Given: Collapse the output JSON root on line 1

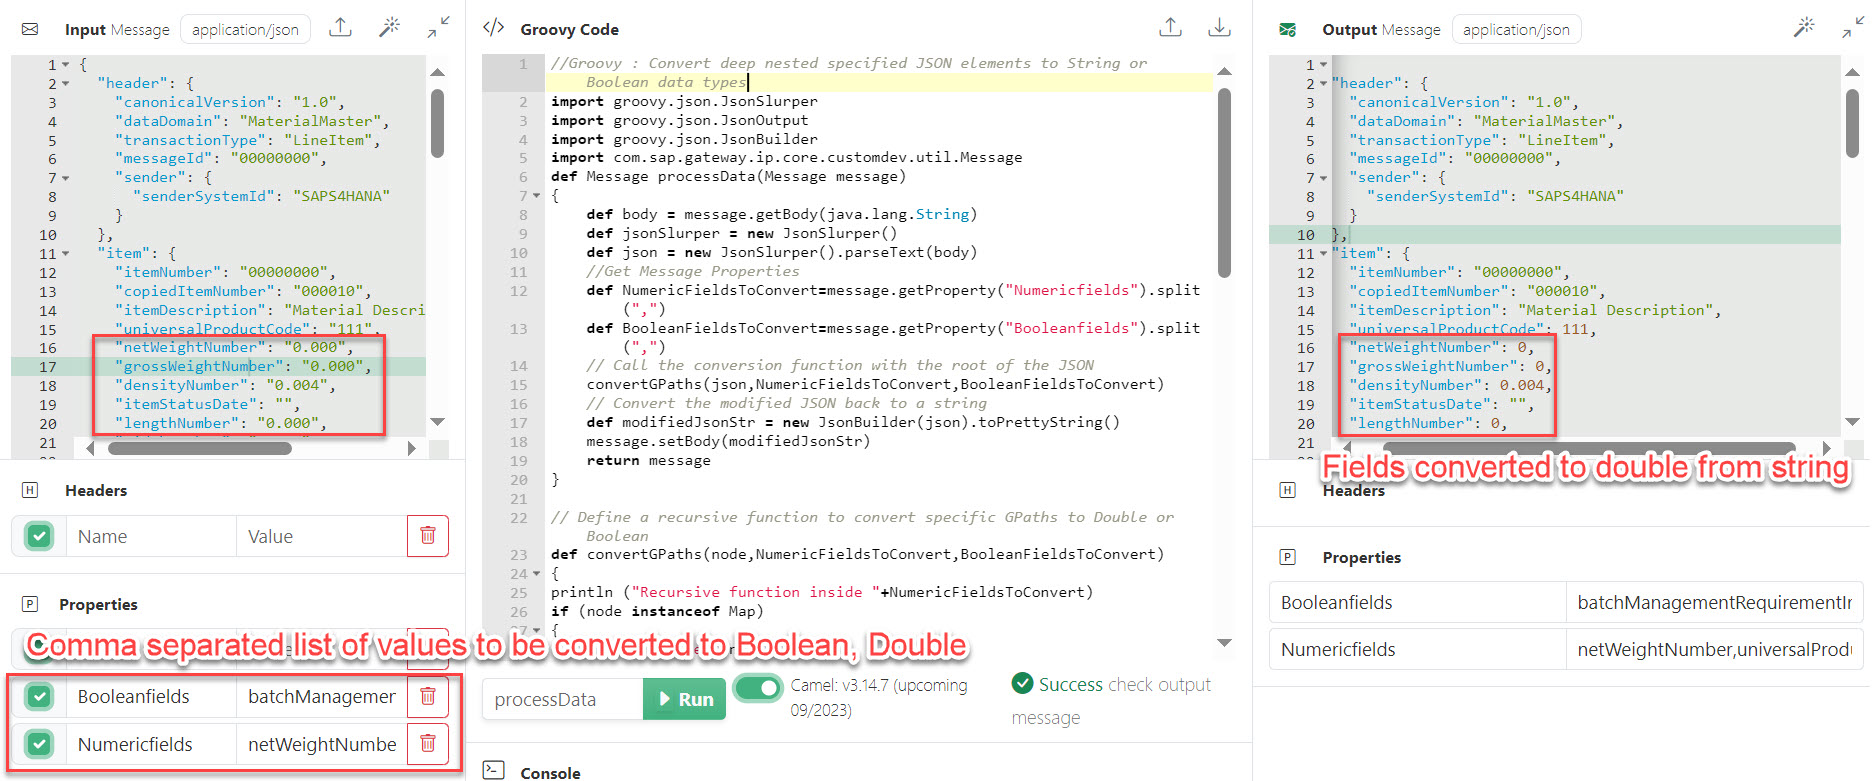Looking at the screenshot, I should click(1323, 65).
